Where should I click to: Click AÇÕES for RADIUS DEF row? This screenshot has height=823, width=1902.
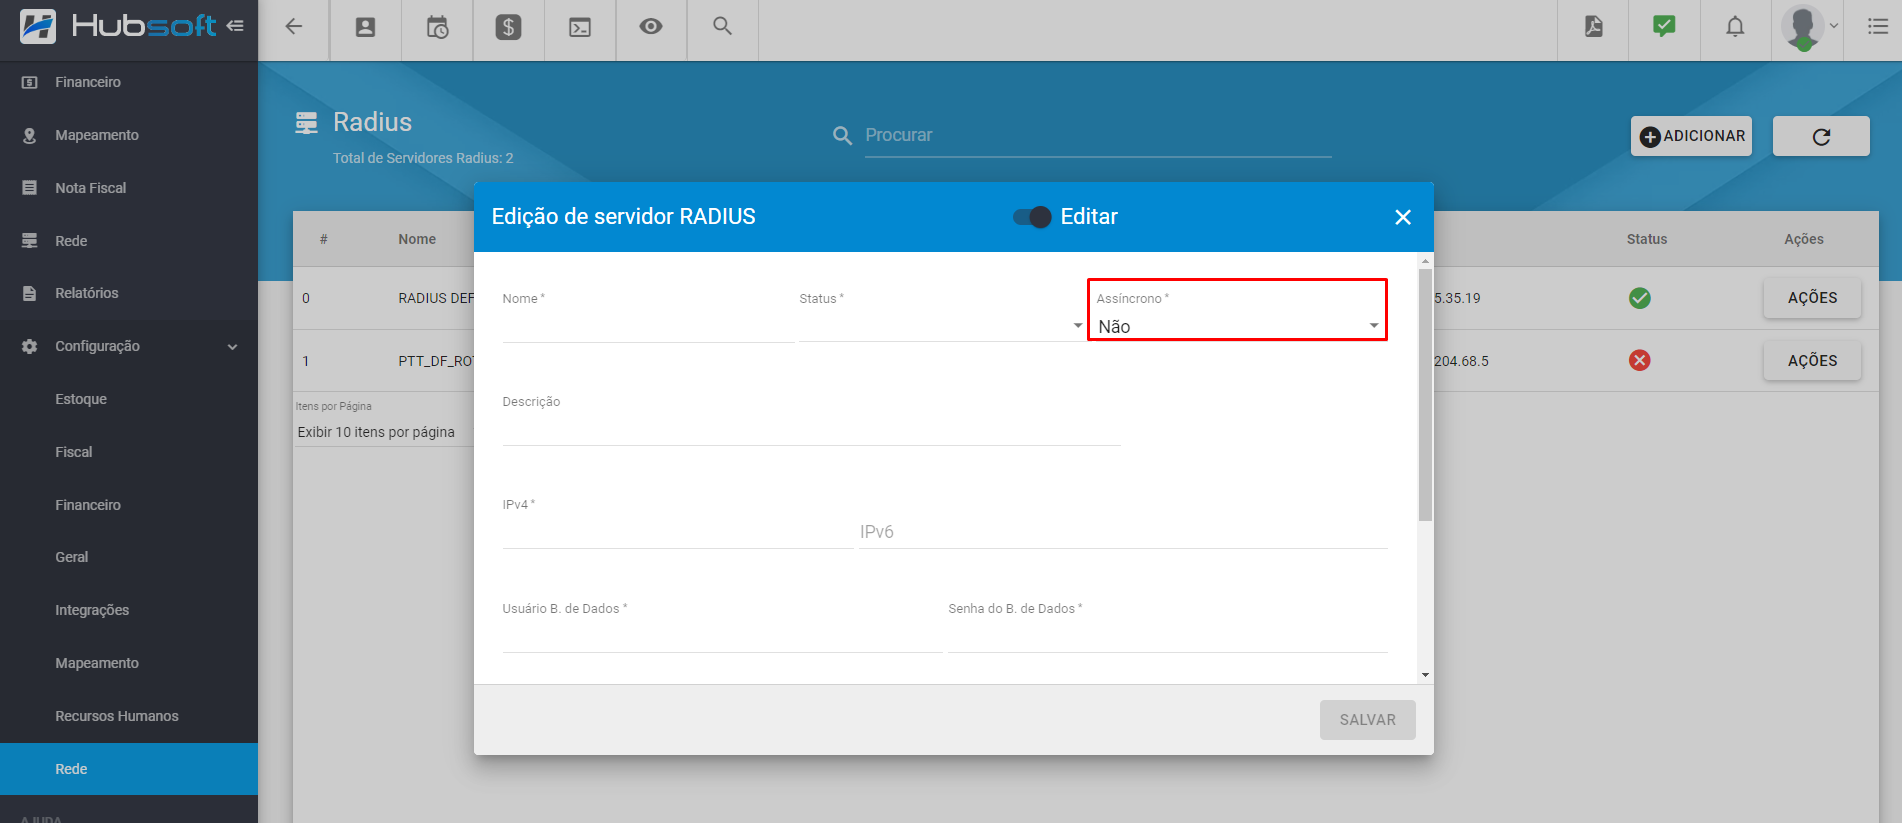click(x=1812, y=298)
